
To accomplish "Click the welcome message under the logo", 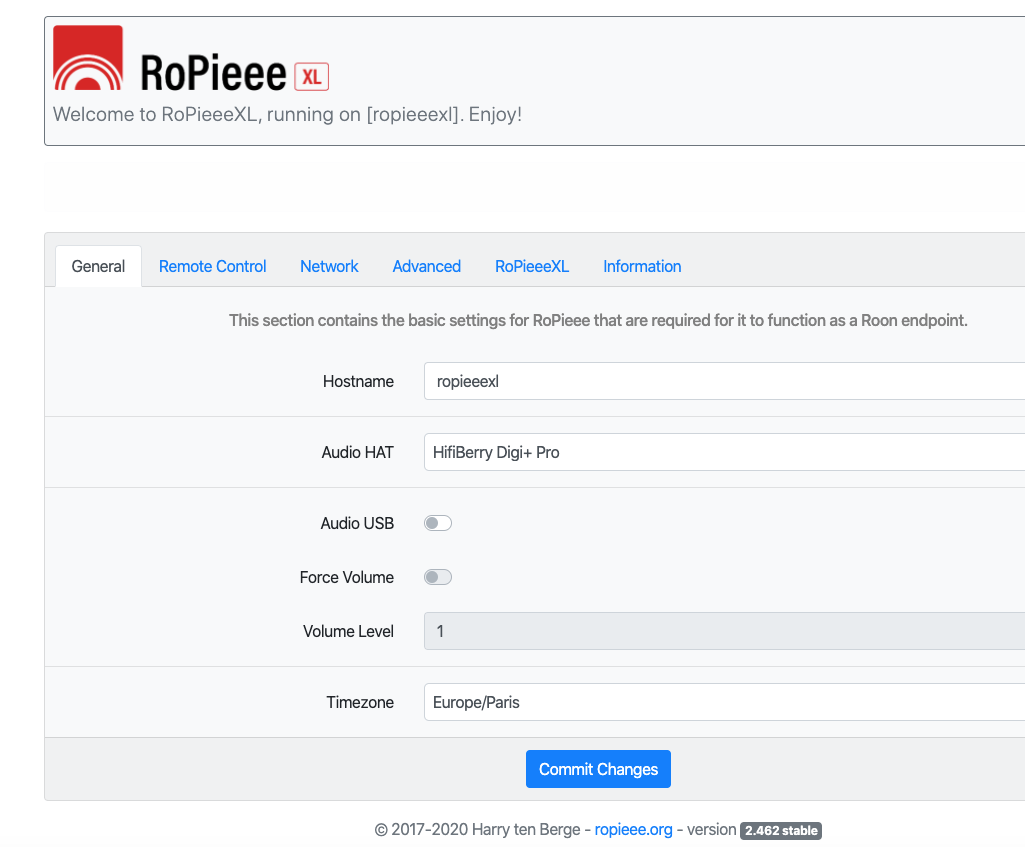I will (288, 114).
